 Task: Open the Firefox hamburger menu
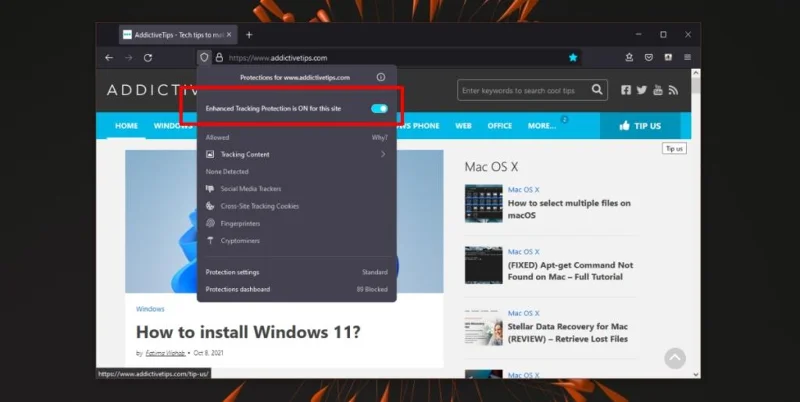pyautogui.click(x=687, y=58)
